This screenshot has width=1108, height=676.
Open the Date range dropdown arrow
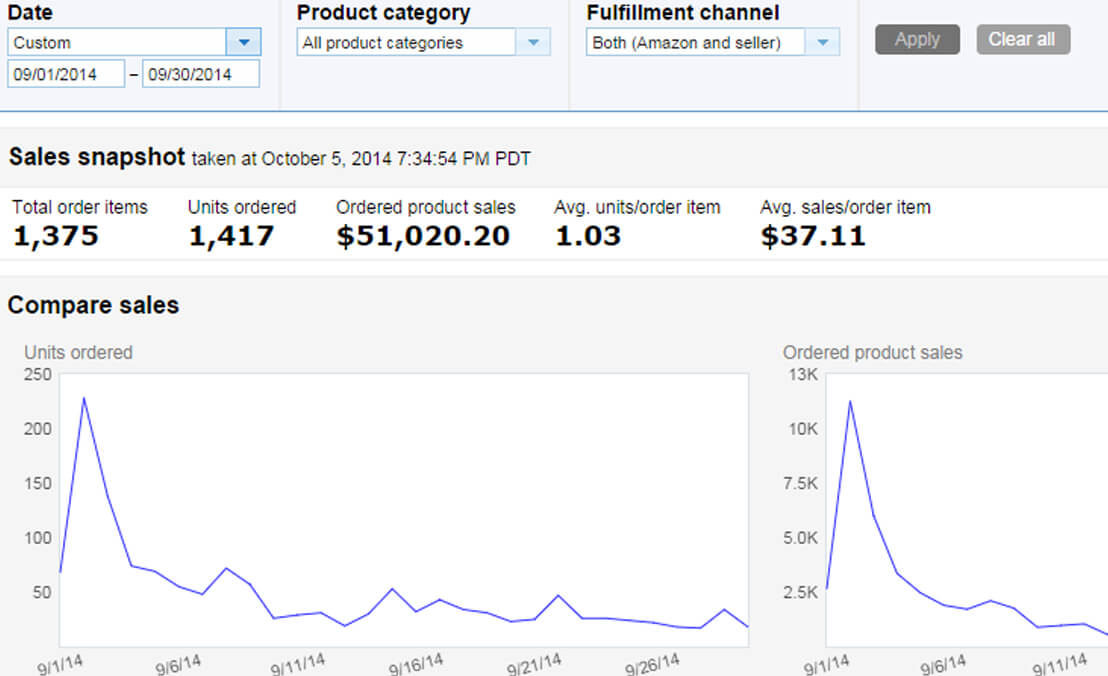pos(244,42)
